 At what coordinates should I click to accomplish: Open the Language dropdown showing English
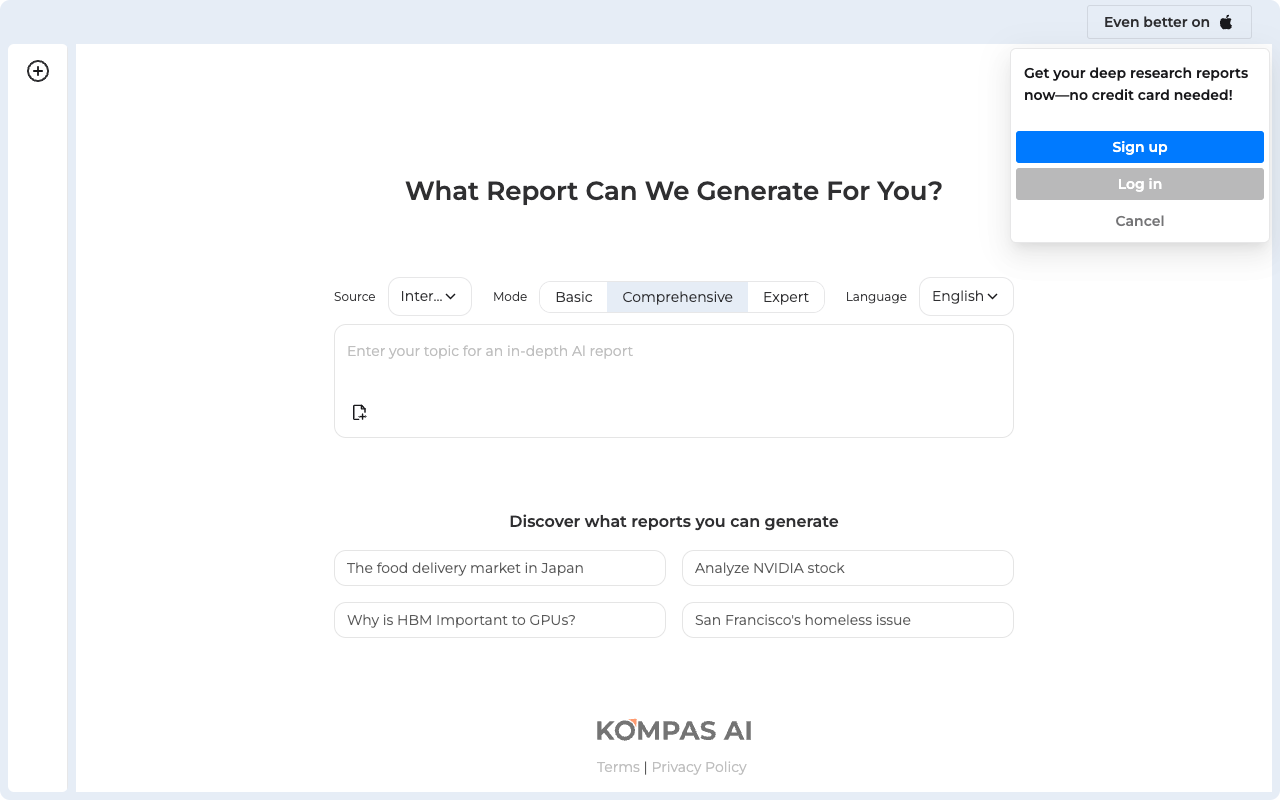pyautogui.click(x=966, y=297)
